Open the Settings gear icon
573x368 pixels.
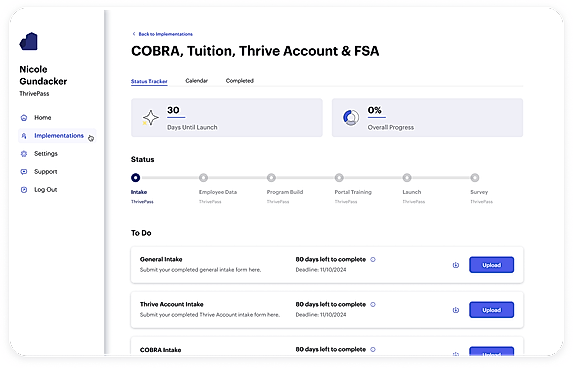pos(24,154)
